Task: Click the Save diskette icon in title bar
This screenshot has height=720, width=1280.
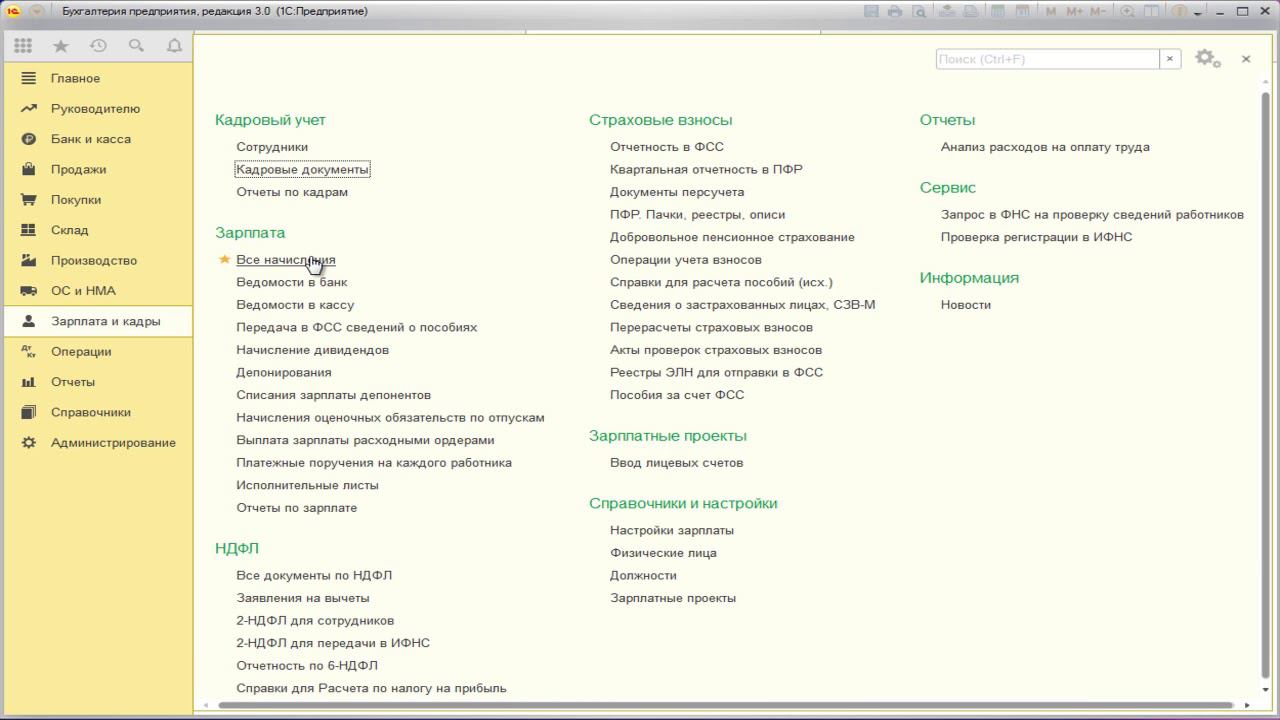Action: (871, 11)
